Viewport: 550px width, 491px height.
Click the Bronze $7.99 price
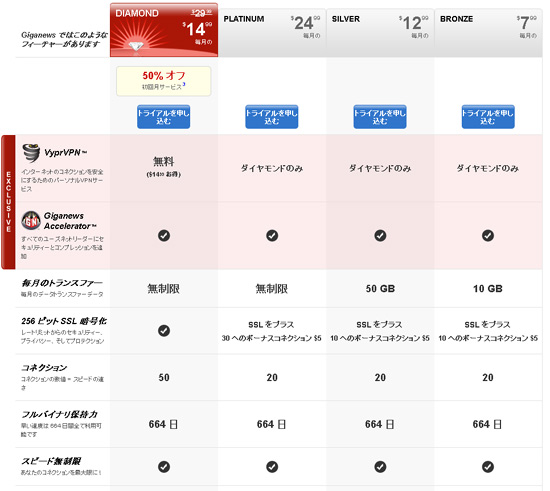coord(526,23)
